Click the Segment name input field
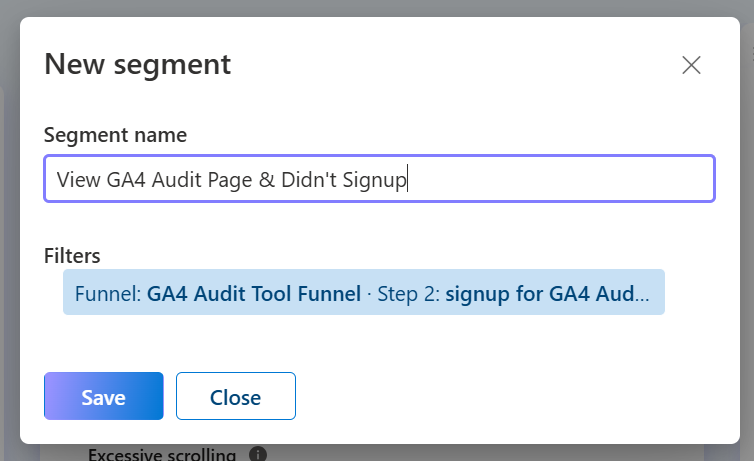754x461 pixels. tap(379, 179)
